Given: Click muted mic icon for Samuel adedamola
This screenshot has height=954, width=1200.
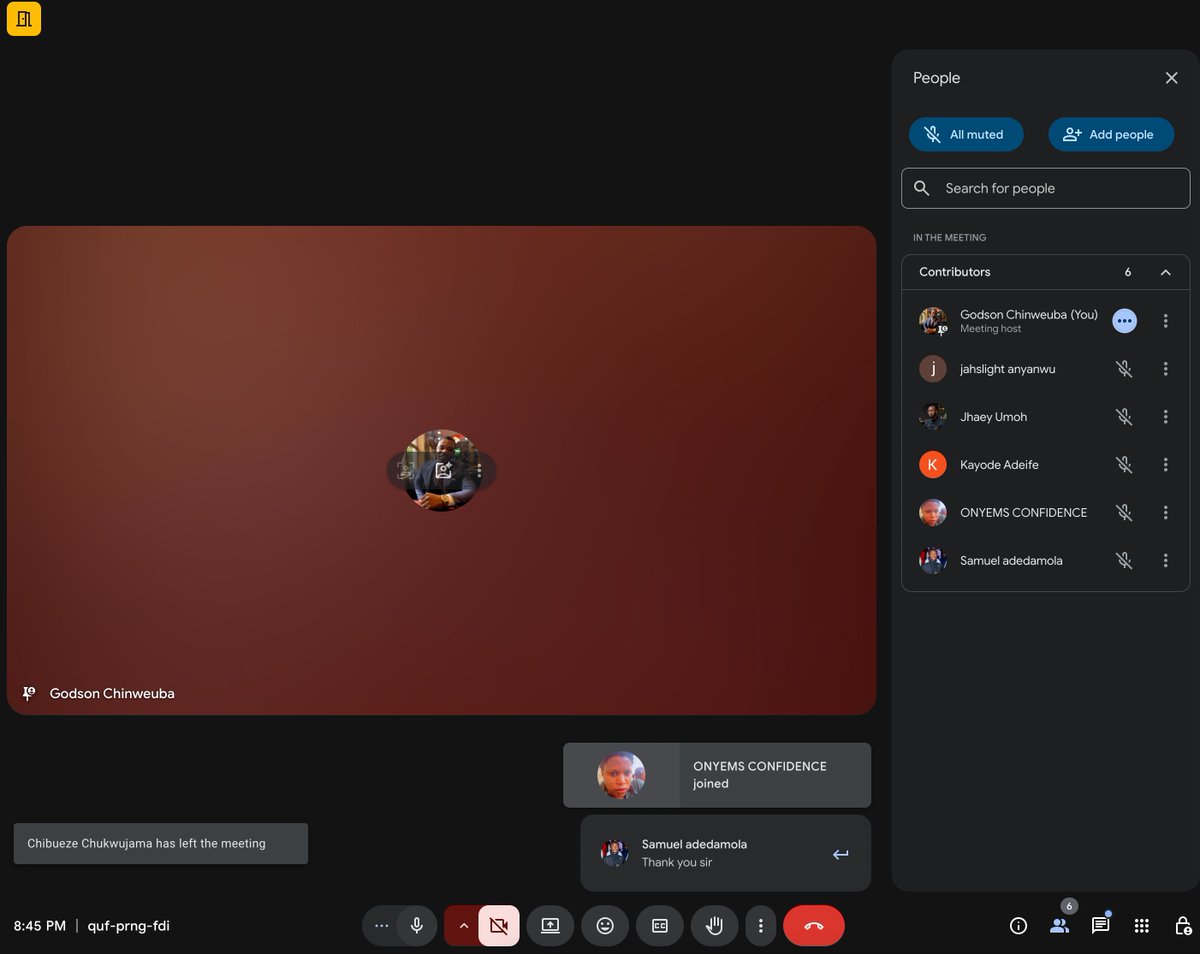Looking at the screenshot, I should click(x=1124, y=561).
